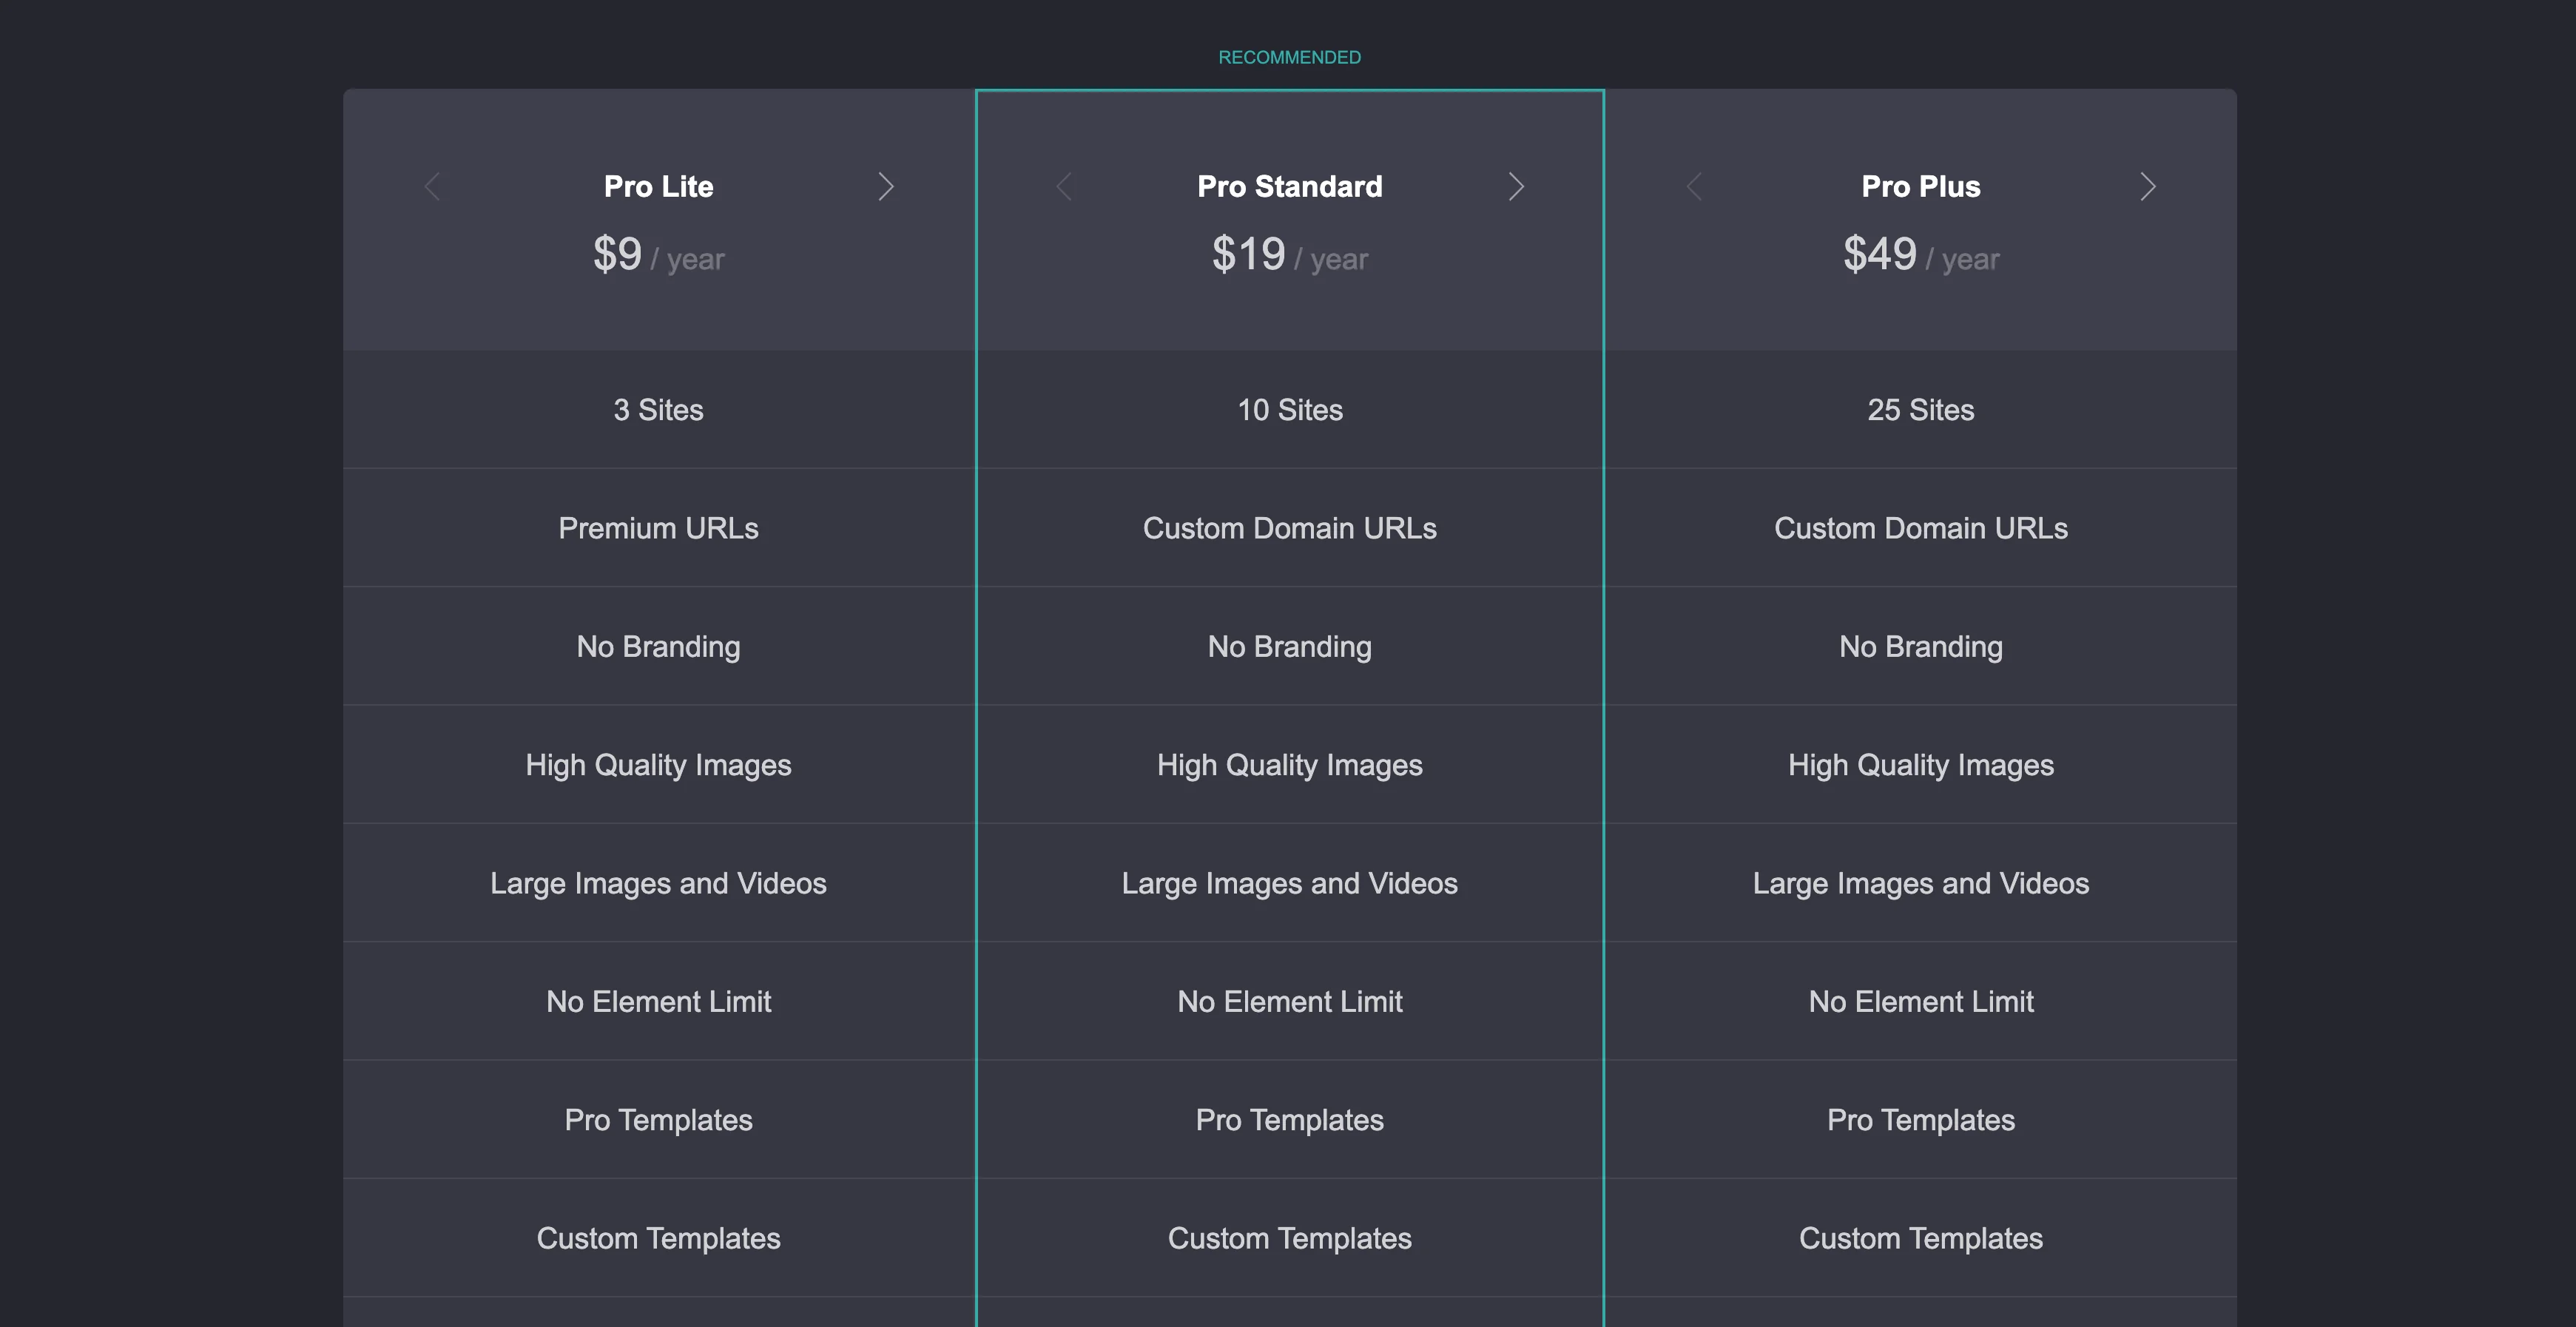Click Custom Domain URLs under Pro Standard
2576x1327 pixels.
point(1289,528)
